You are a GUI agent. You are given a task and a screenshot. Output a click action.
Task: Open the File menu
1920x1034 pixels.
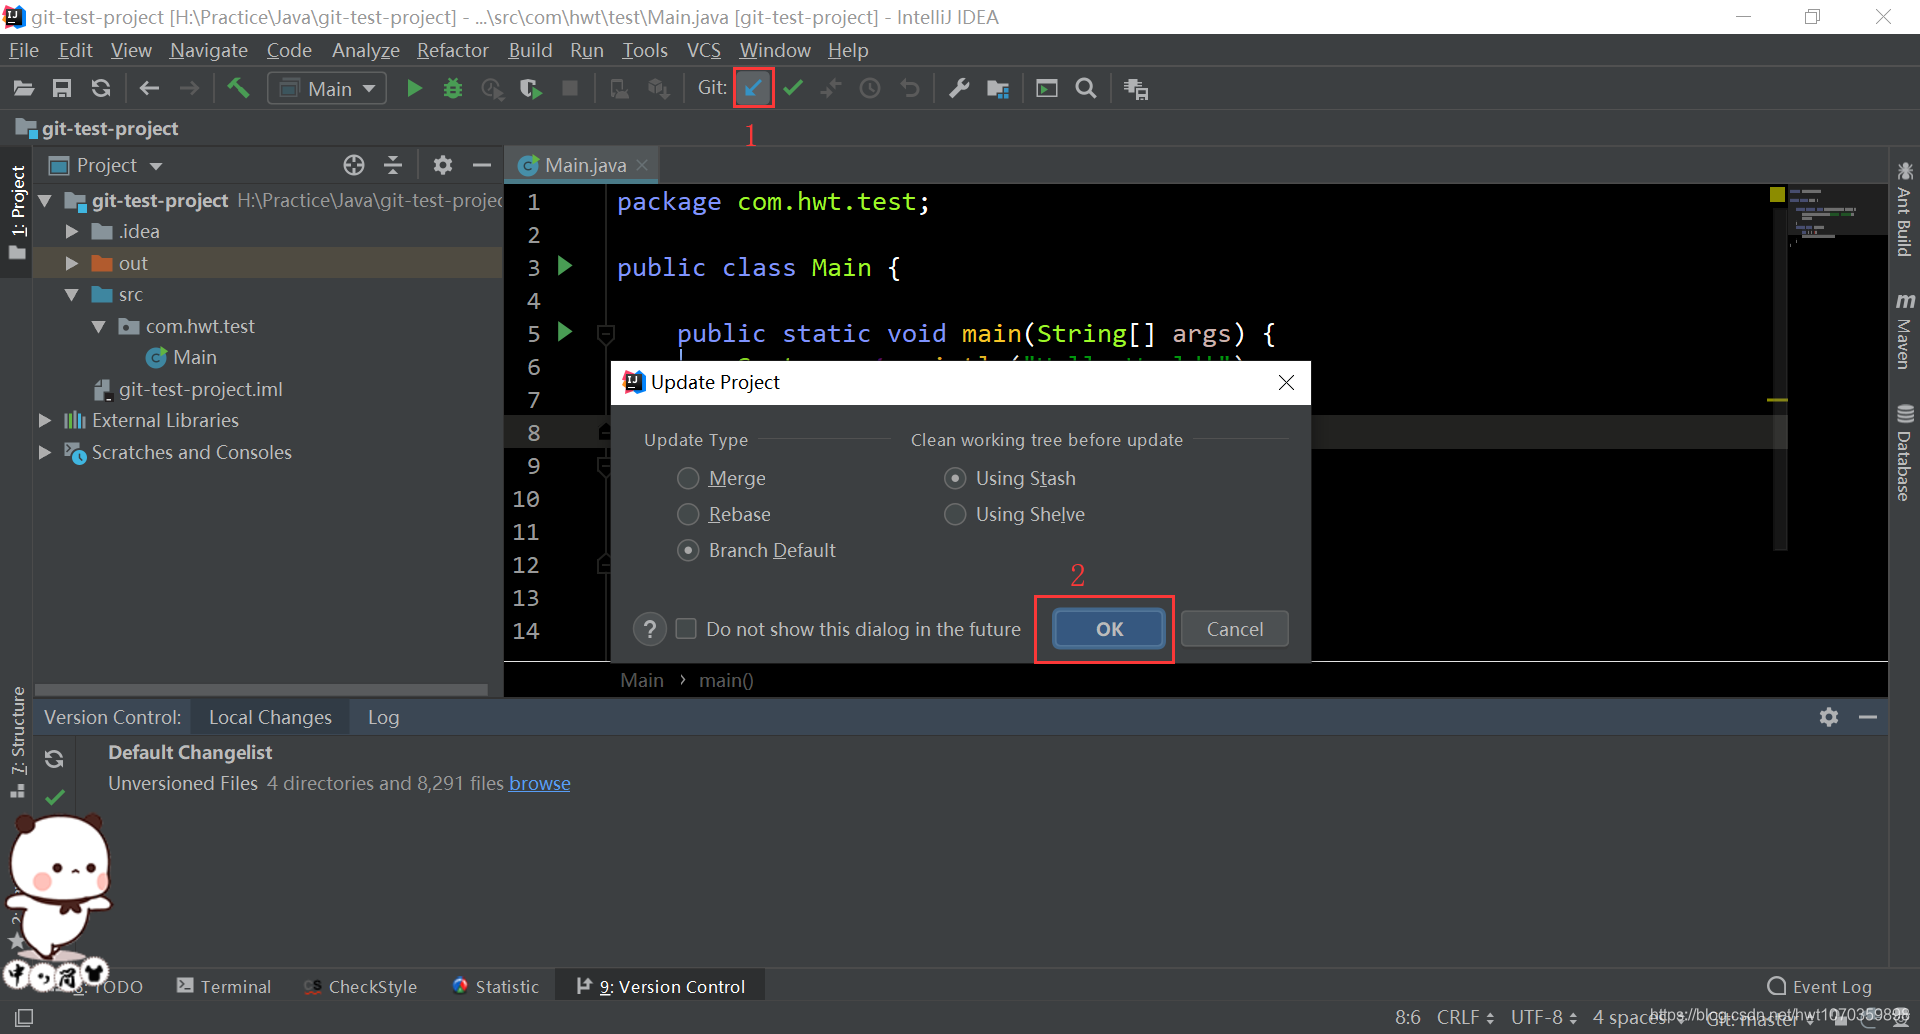[24, 50]
